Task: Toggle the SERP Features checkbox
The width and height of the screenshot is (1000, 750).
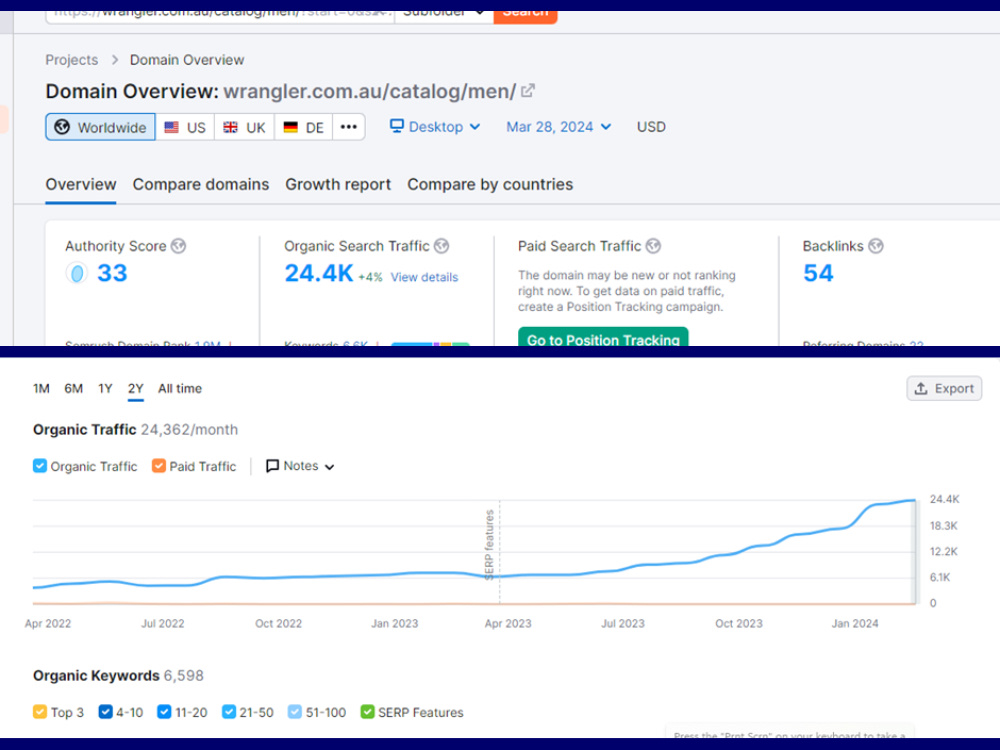Action: point(367,712)
